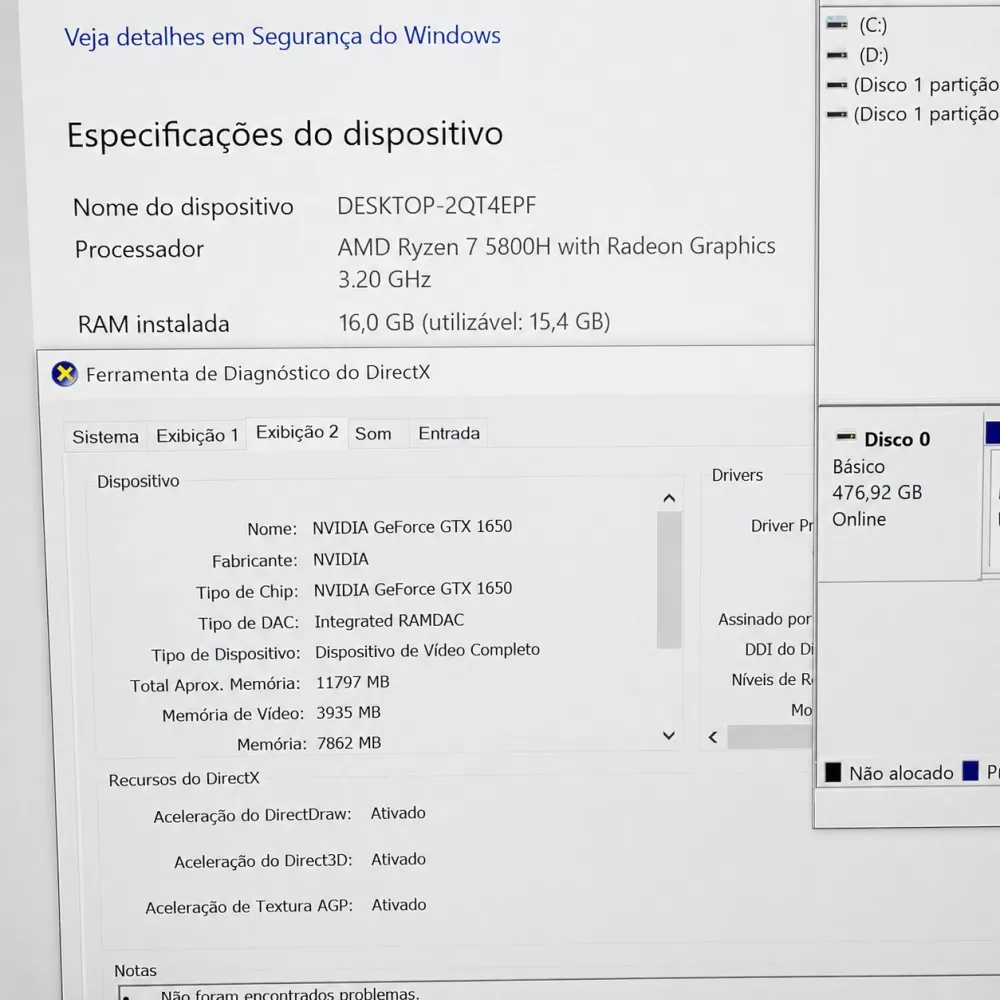Click the DirectX diagnostic tool title icon

pos(64,374)
